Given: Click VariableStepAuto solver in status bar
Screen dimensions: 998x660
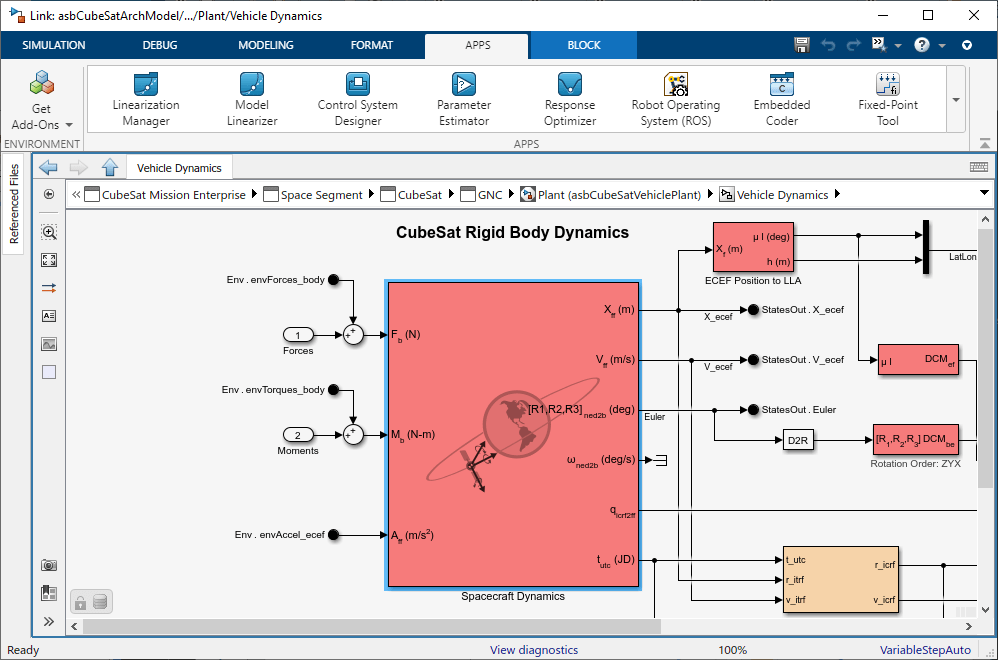Looking at the screenshot, I should pyautogui.click(x=925, y=650).
